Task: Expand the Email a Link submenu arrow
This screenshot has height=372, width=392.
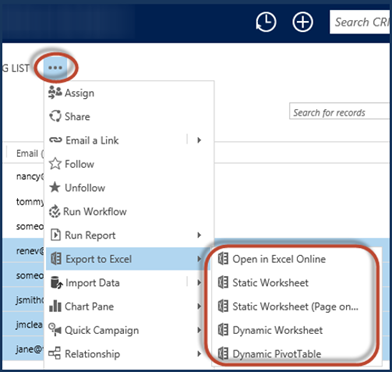Action: tap(199, 140)
